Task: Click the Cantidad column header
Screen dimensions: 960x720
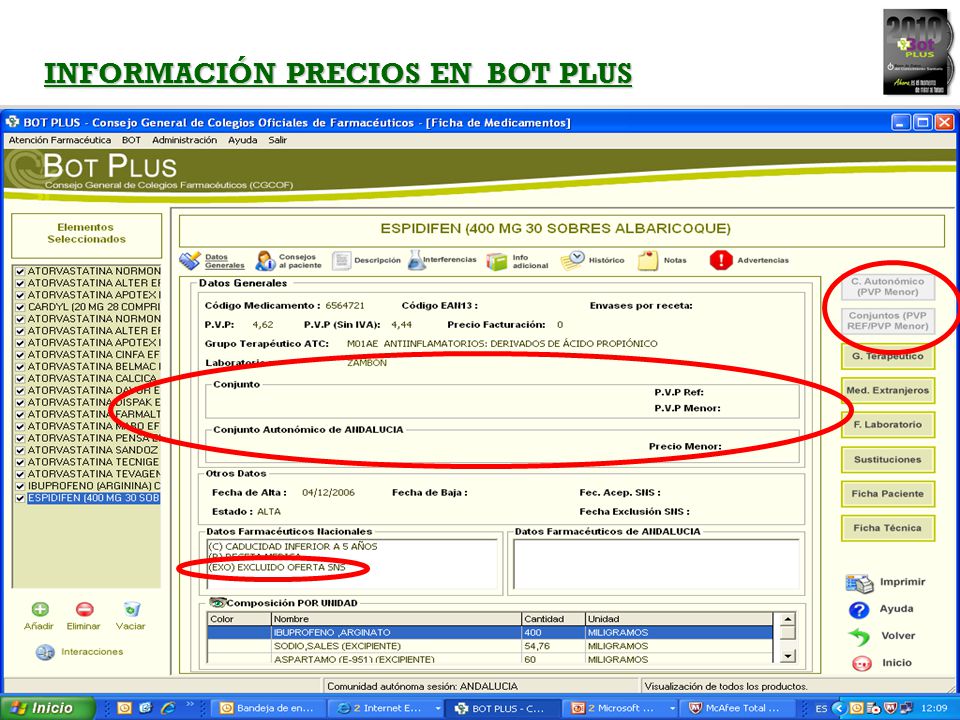Action: (553, 619)
